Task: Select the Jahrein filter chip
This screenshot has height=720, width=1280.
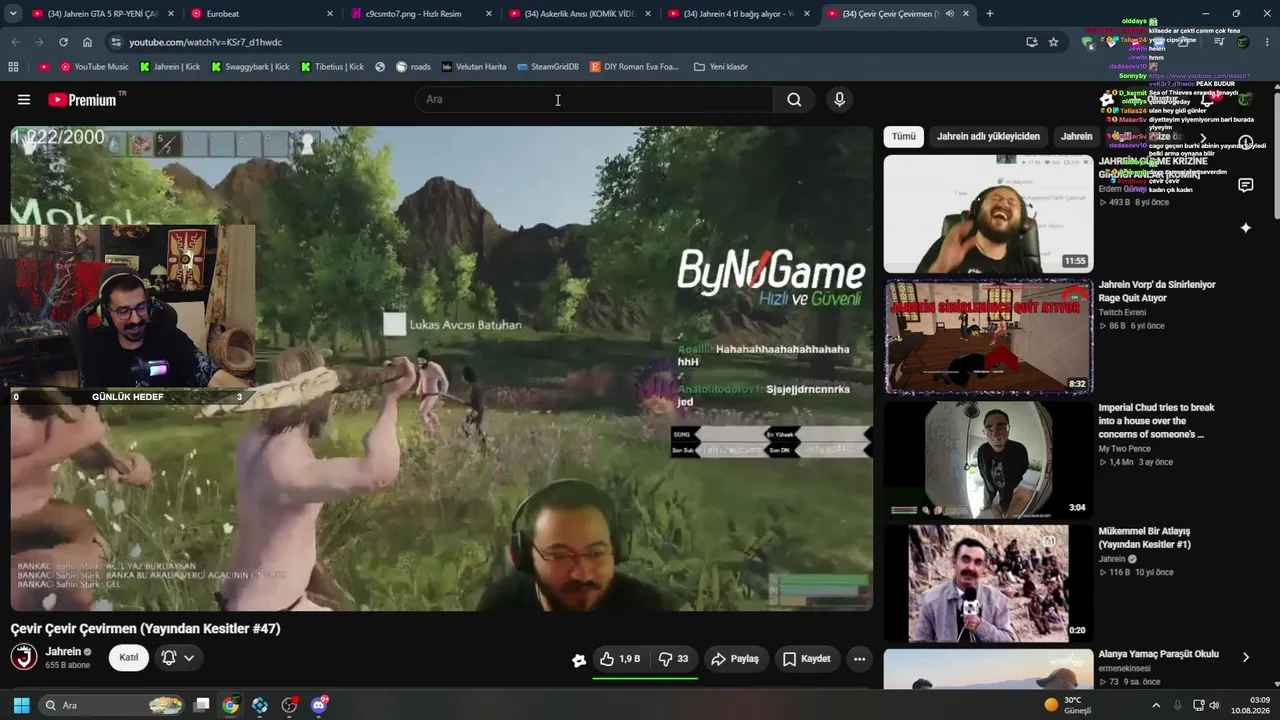Action: (1077, 136)
